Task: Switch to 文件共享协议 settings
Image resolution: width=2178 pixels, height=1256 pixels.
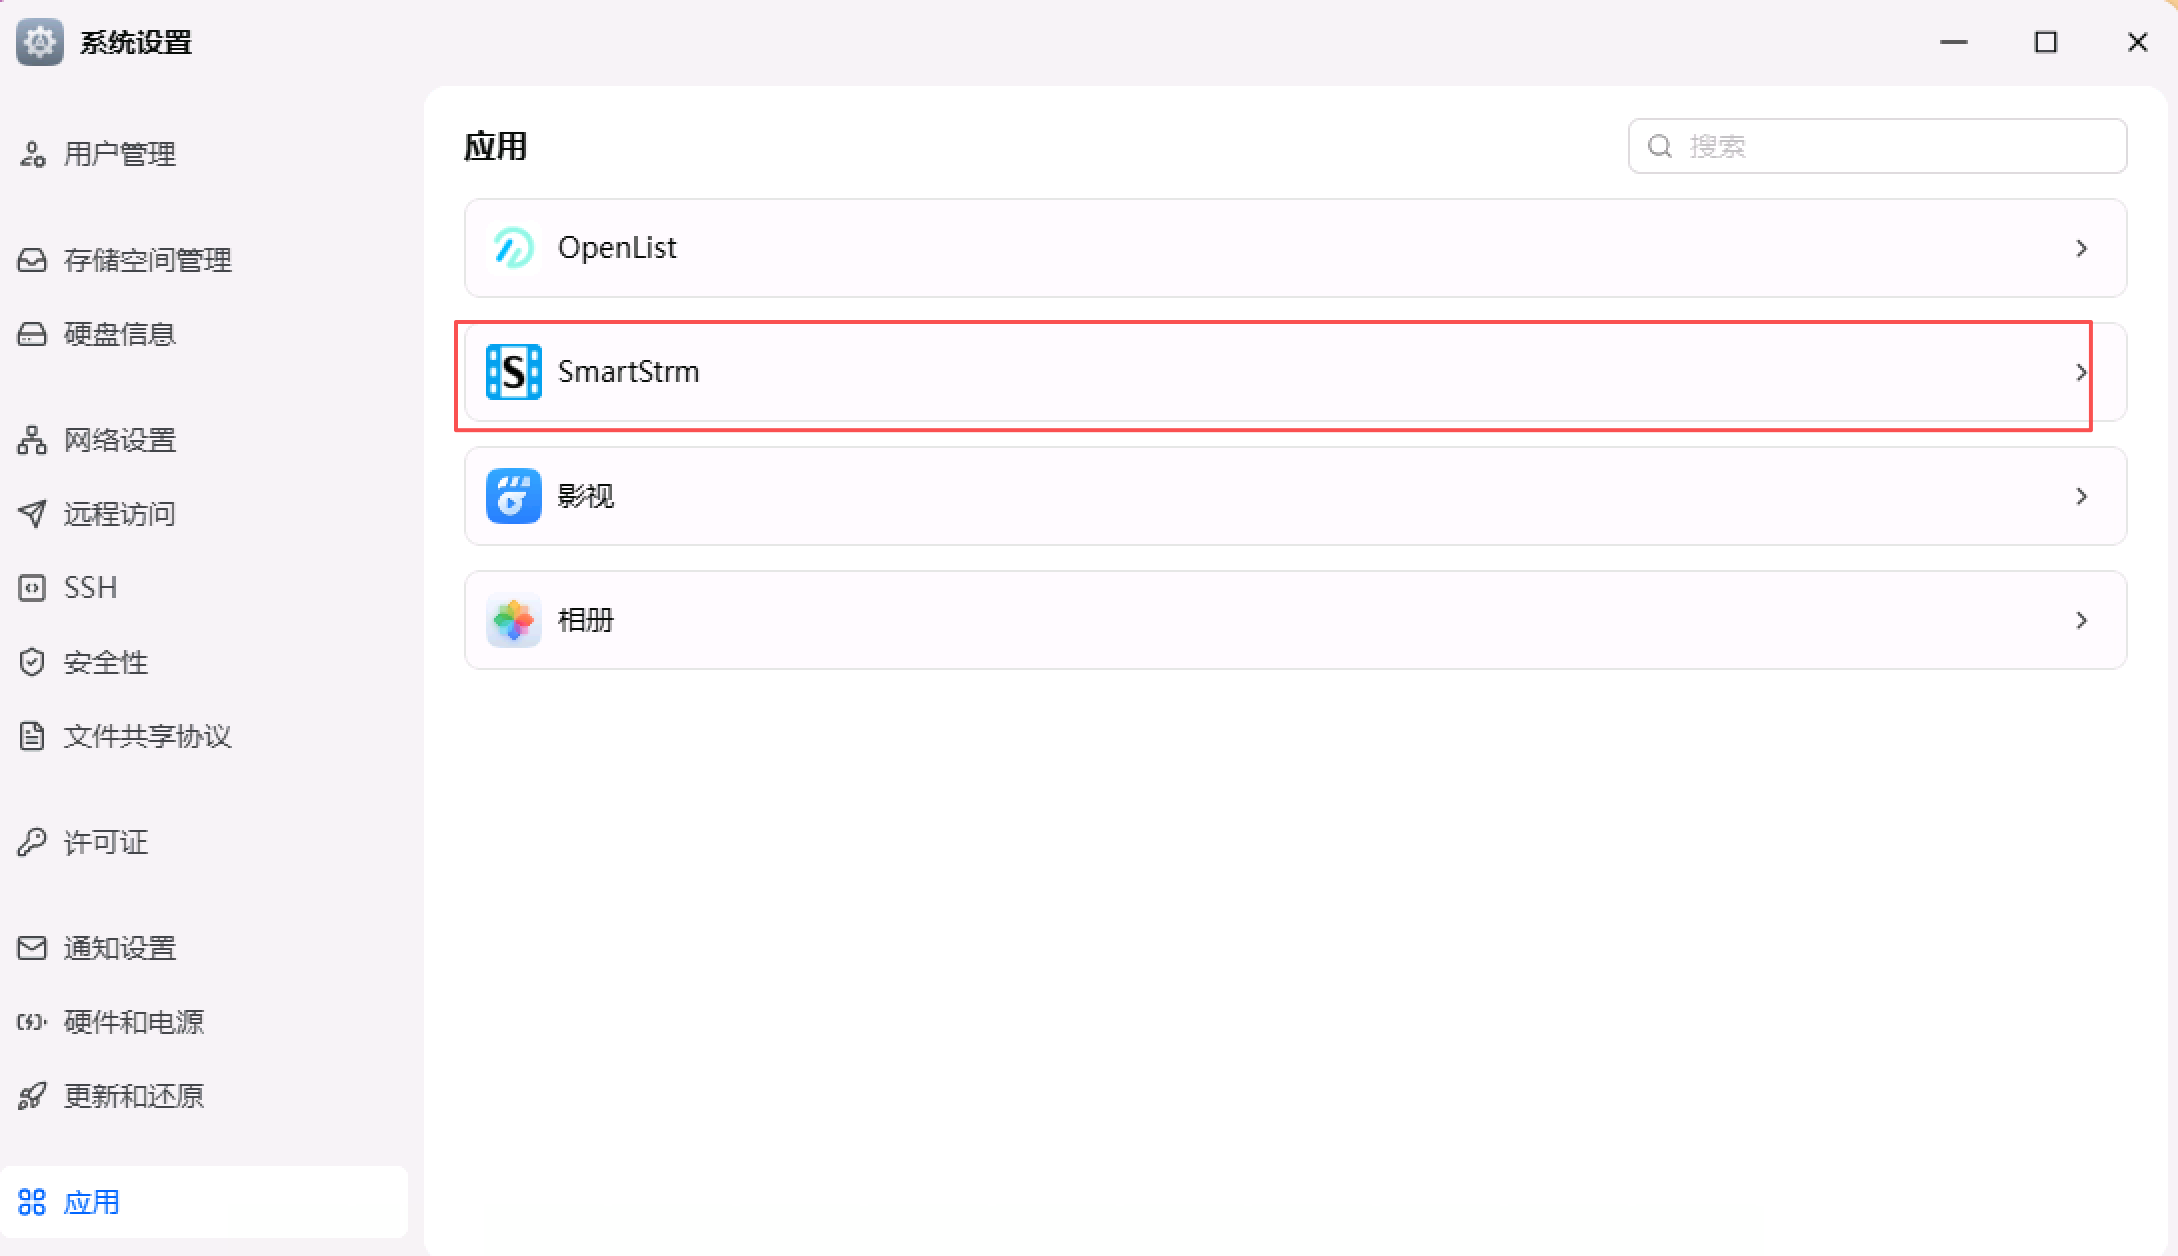Action: [x=147, y=736]
